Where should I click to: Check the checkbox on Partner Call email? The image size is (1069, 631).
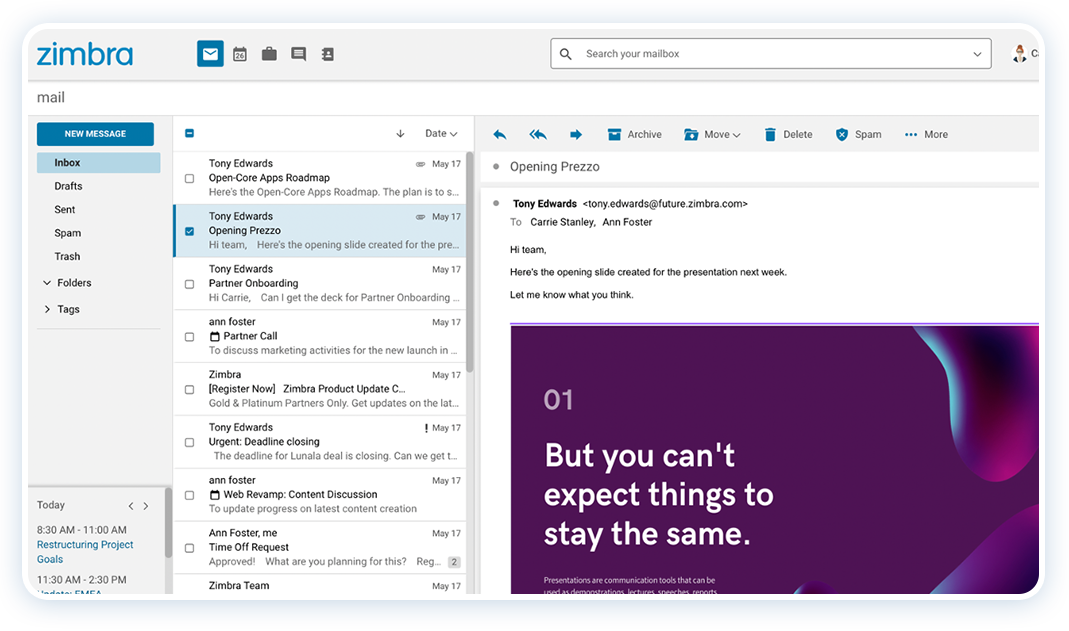point(189,336)
